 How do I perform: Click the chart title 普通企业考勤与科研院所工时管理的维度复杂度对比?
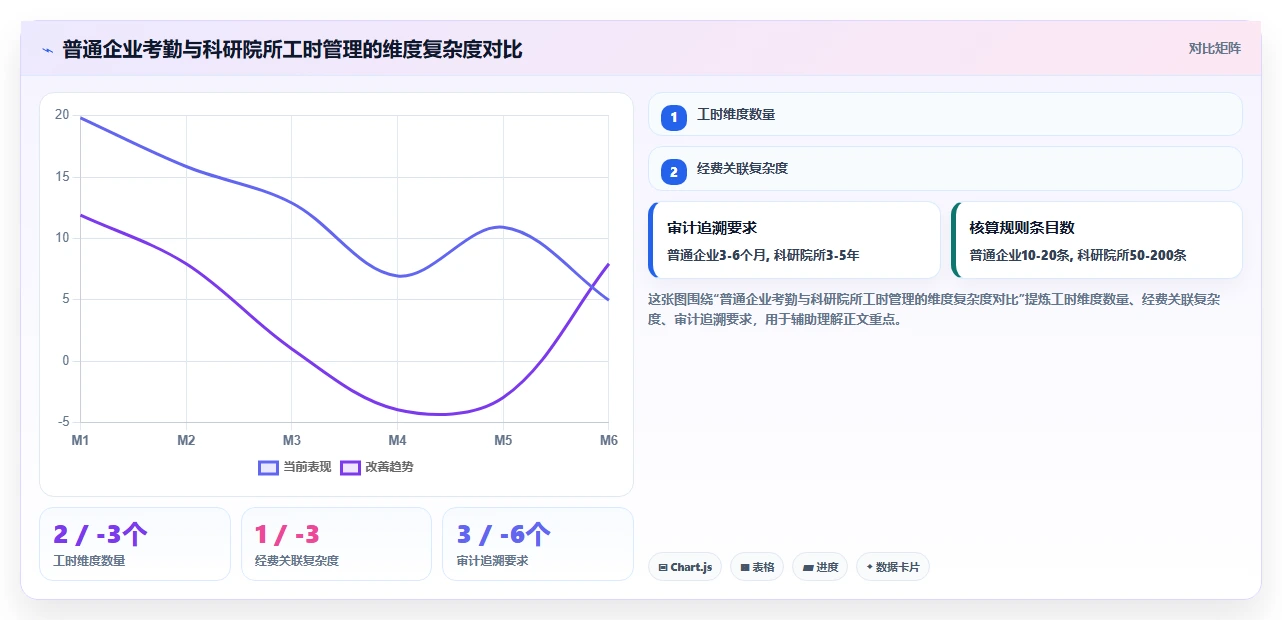(x=292, y=49)
